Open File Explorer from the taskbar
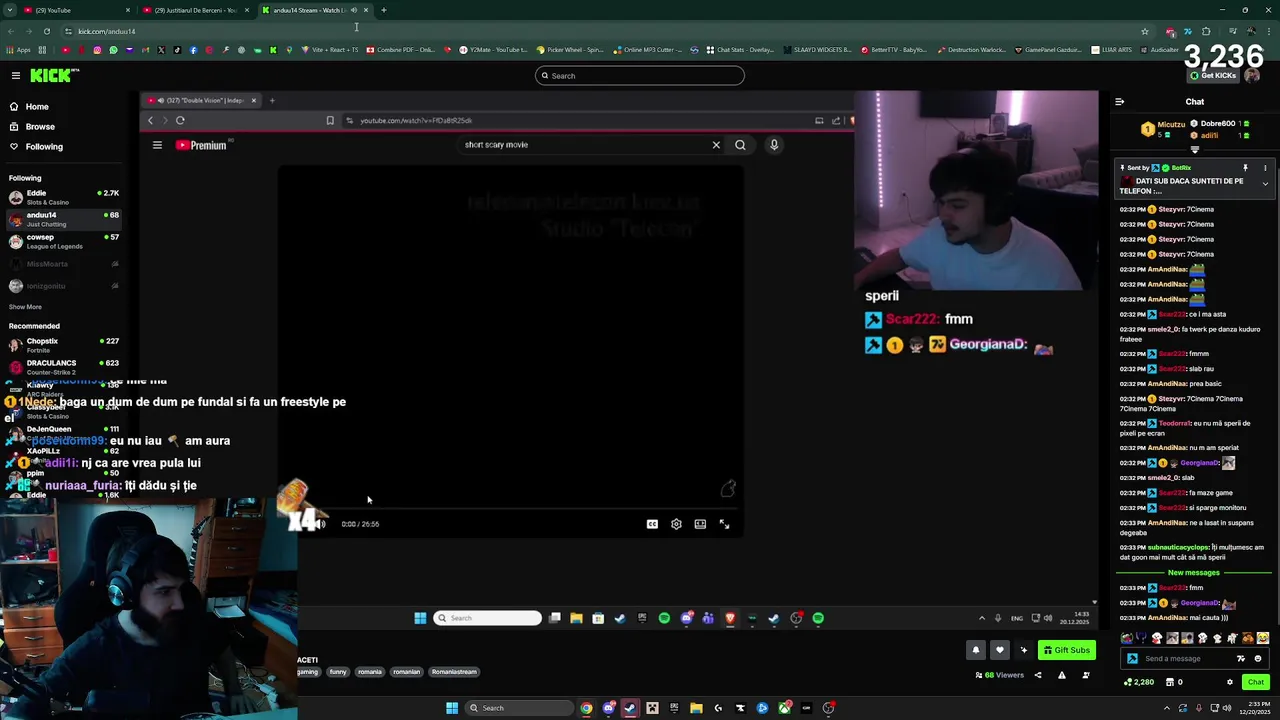This screenshot has width=1280, height=720. click(x=696, y=708)
